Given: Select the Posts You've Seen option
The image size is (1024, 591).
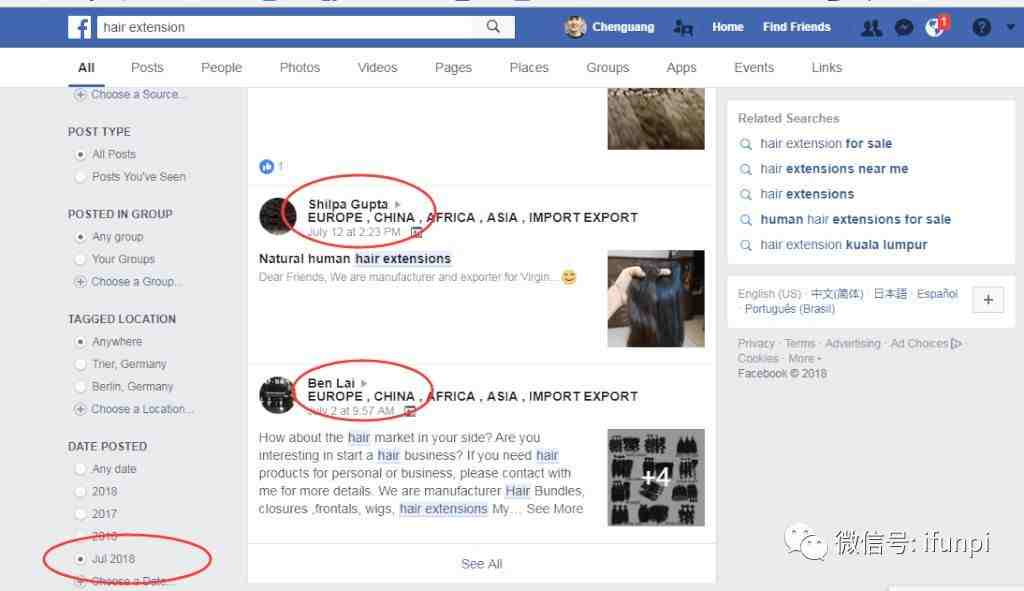Looking at the screenshot, I should 81,177.
